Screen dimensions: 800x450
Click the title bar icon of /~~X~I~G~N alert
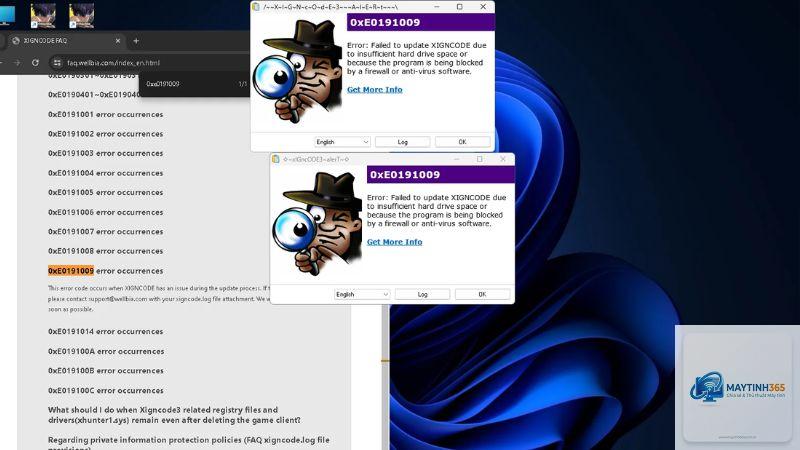(x=256, y=7)
